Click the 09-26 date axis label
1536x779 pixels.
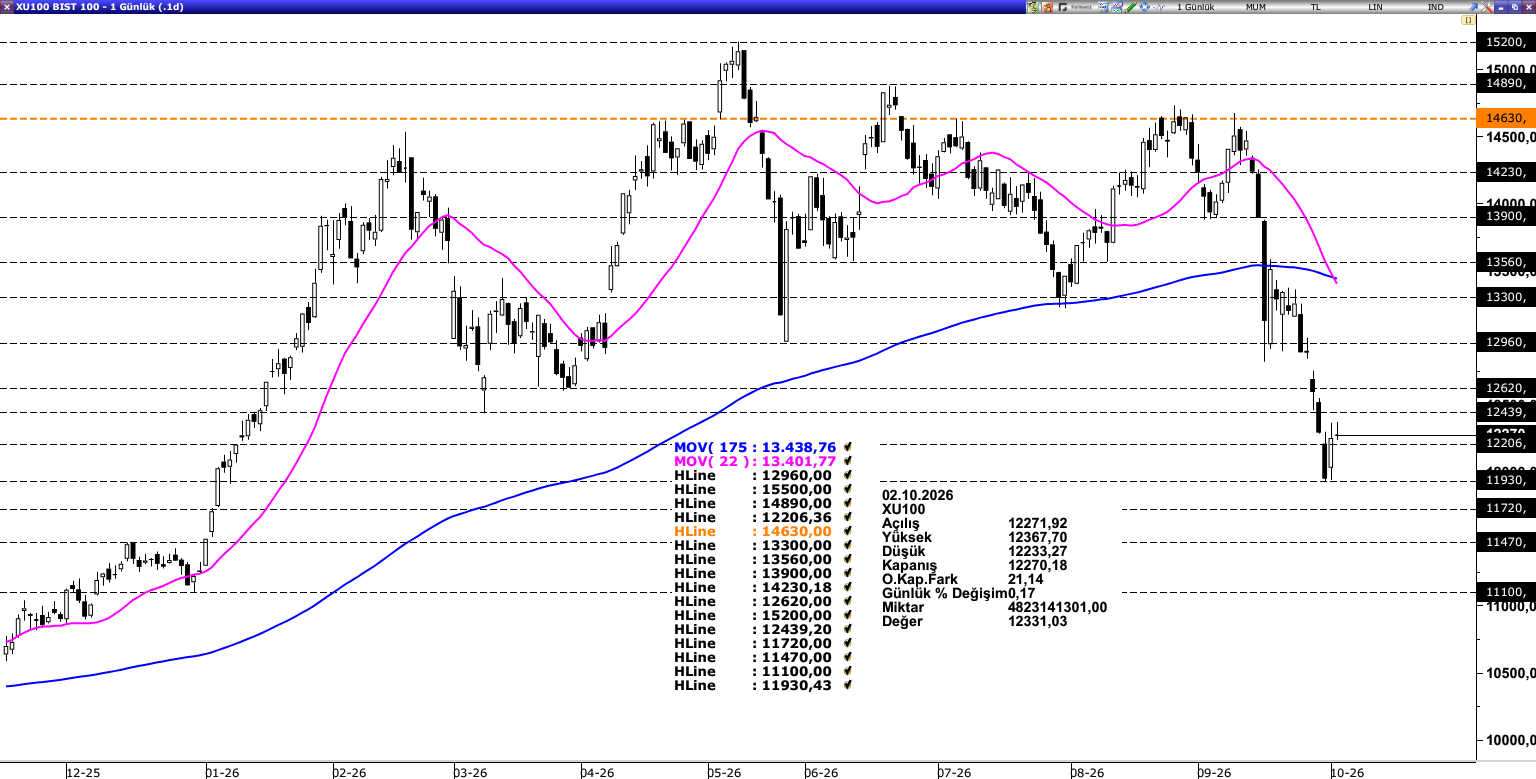1214,772
